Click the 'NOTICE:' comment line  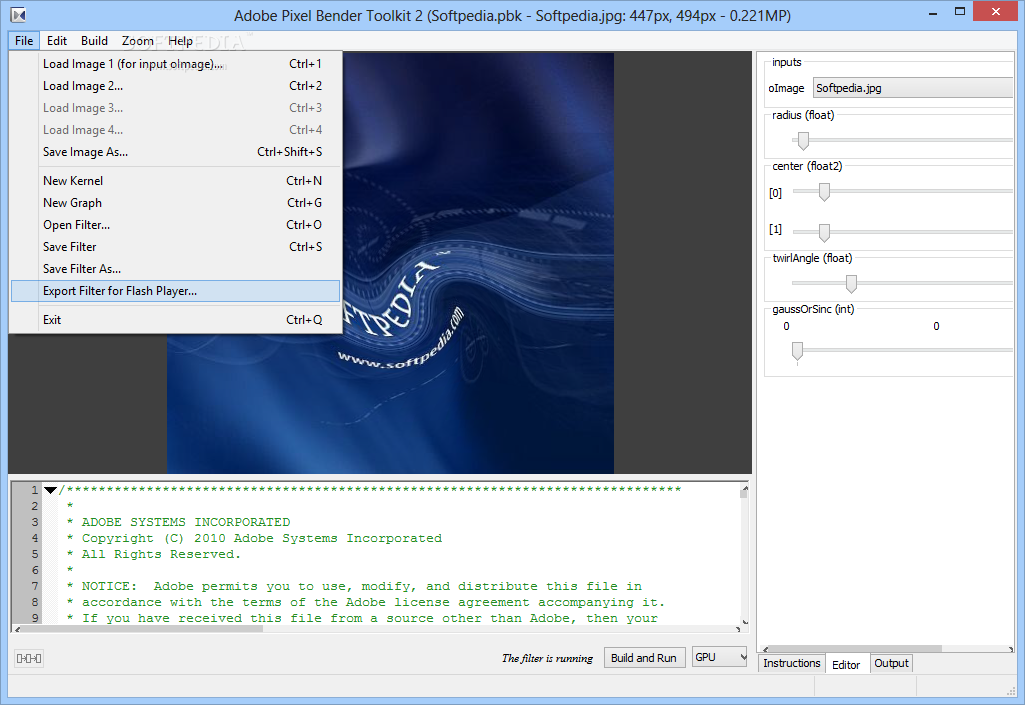[x=361, y=586]
